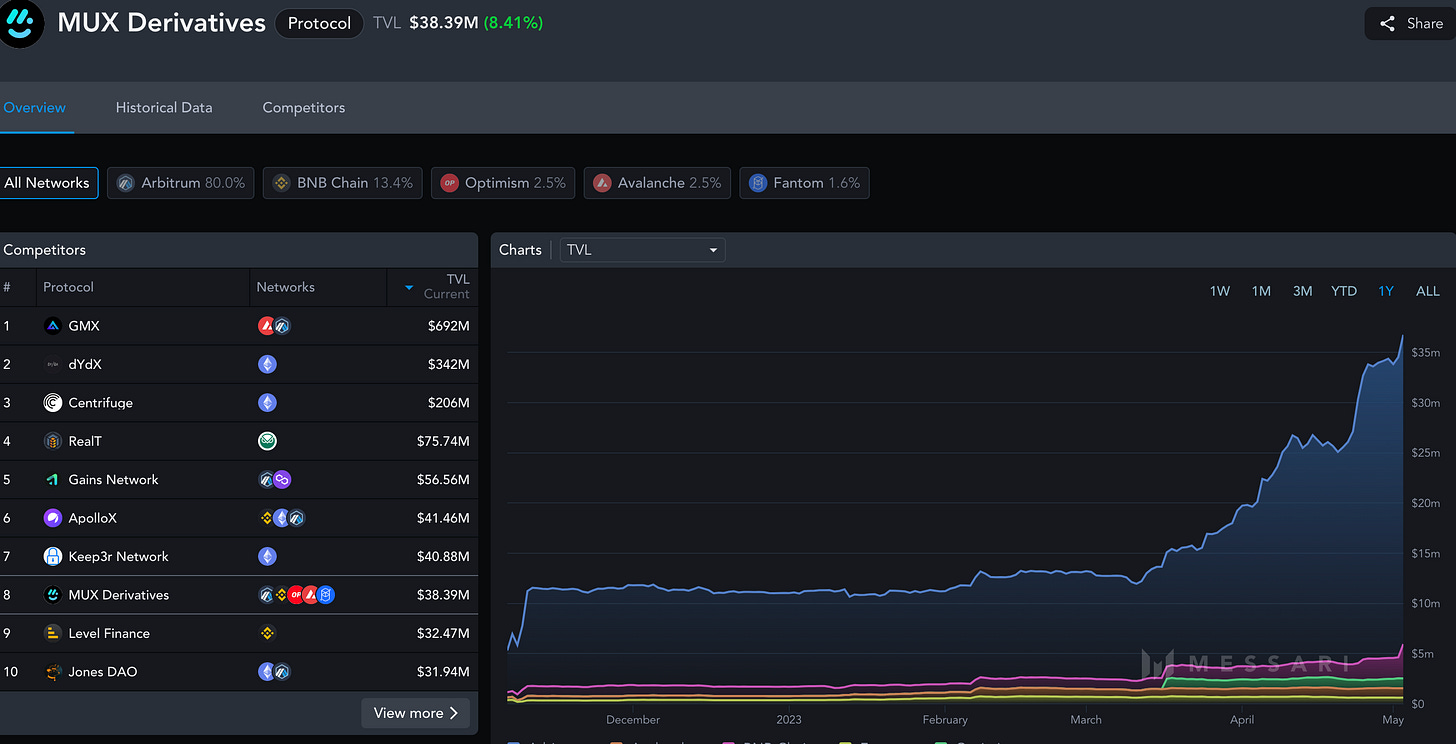Image resolution: width=1456 pixels, height=744 pixels.
Task: Click the Level Finance logo icon
Action: coord(53,633)
